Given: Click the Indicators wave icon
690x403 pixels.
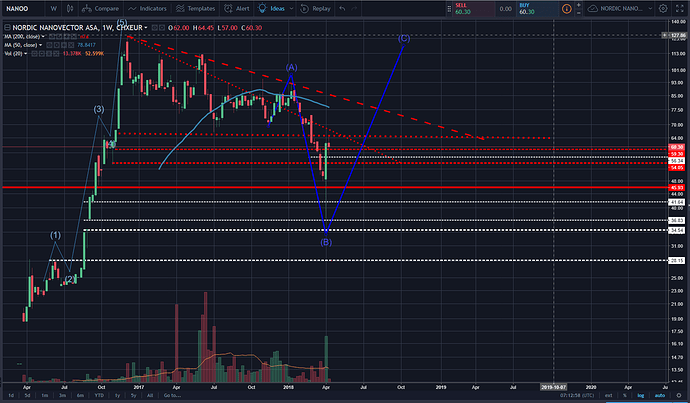Looking at the screenshot, I should (x=132, y=8).
